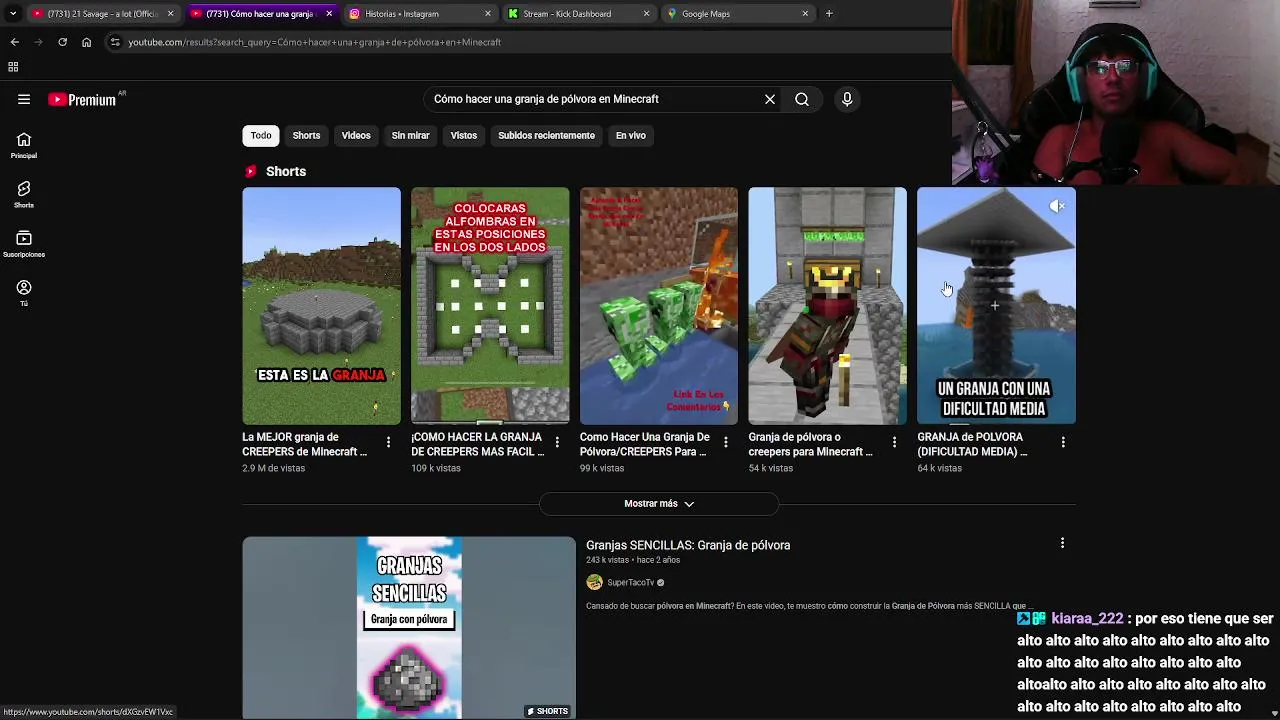The height and width of the screenshot is (720, 1280).
Task: Open La MEJOR granja de CREEPERS title
Action: pos(305,444)
